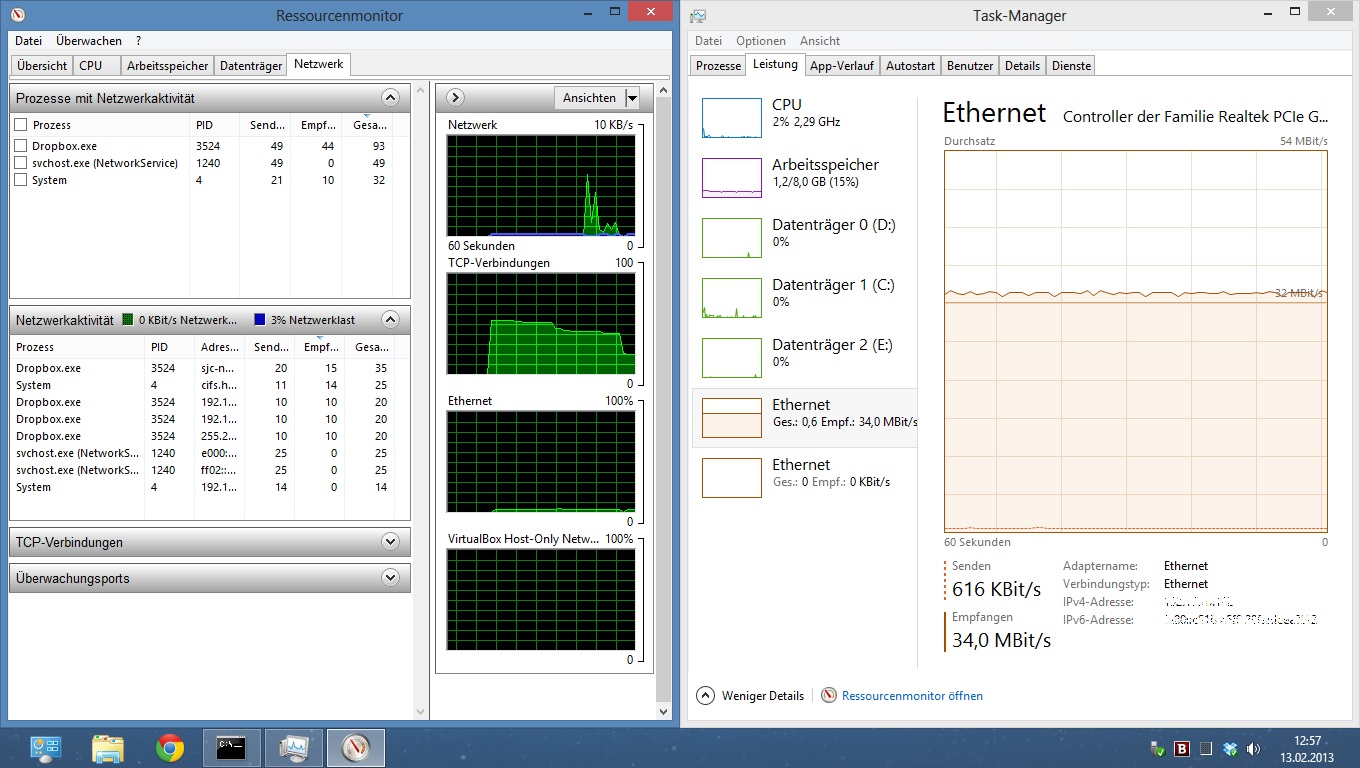The width and height of the screenshot is (1360, 768).
Task: Select the Ethernet entry receiving 34,0 MBit/s
Action: (804, 418)
